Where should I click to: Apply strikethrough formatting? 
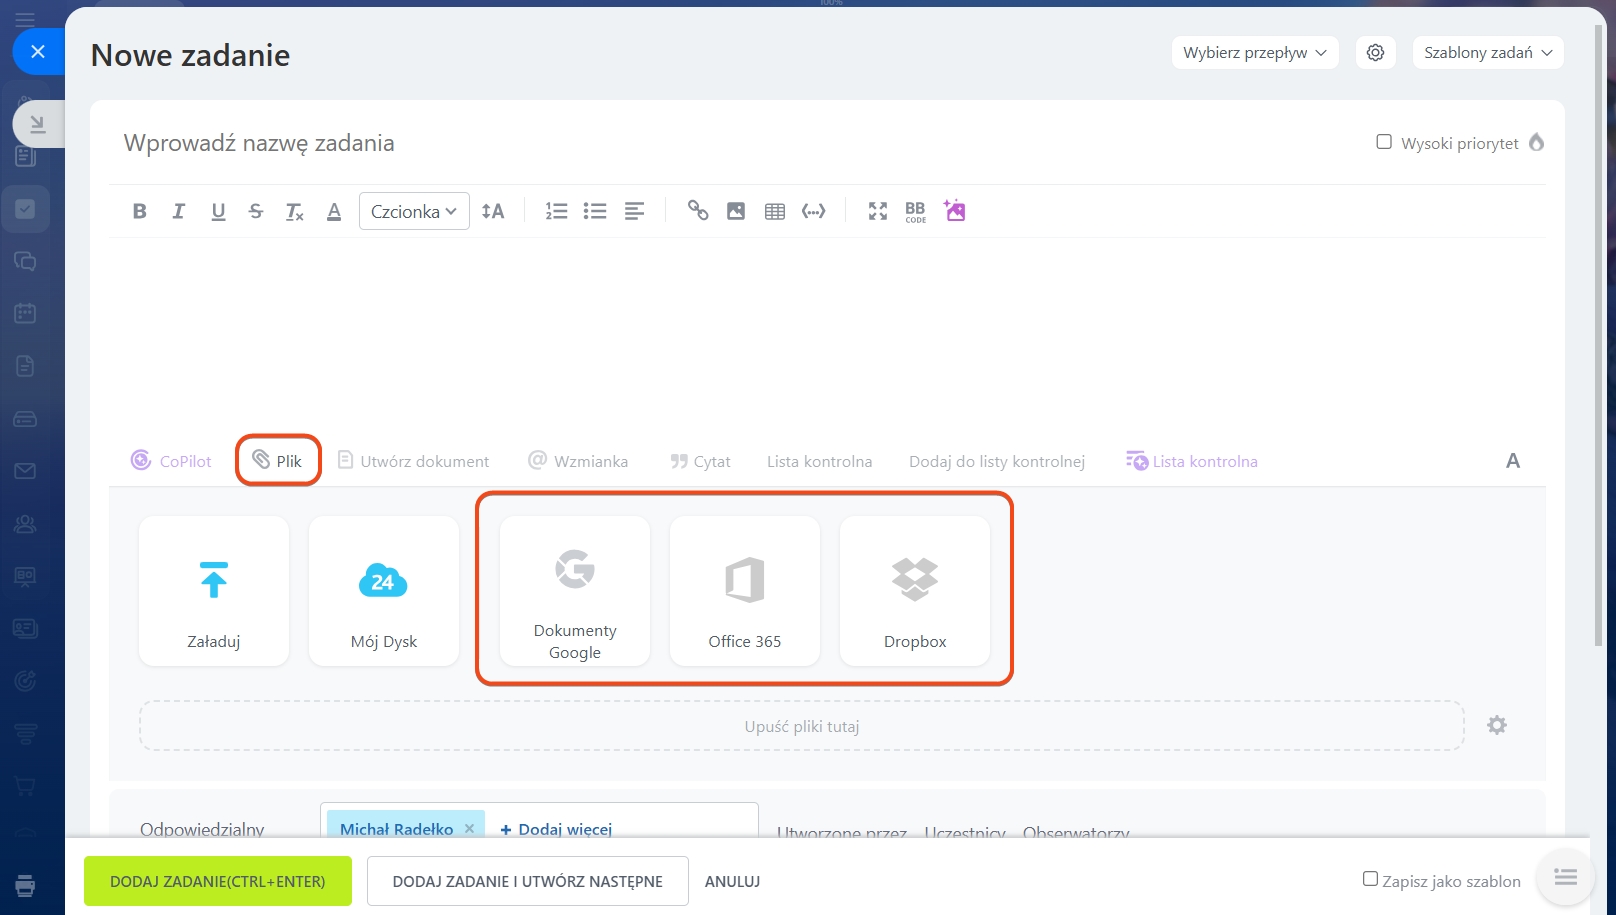[256, 211]
